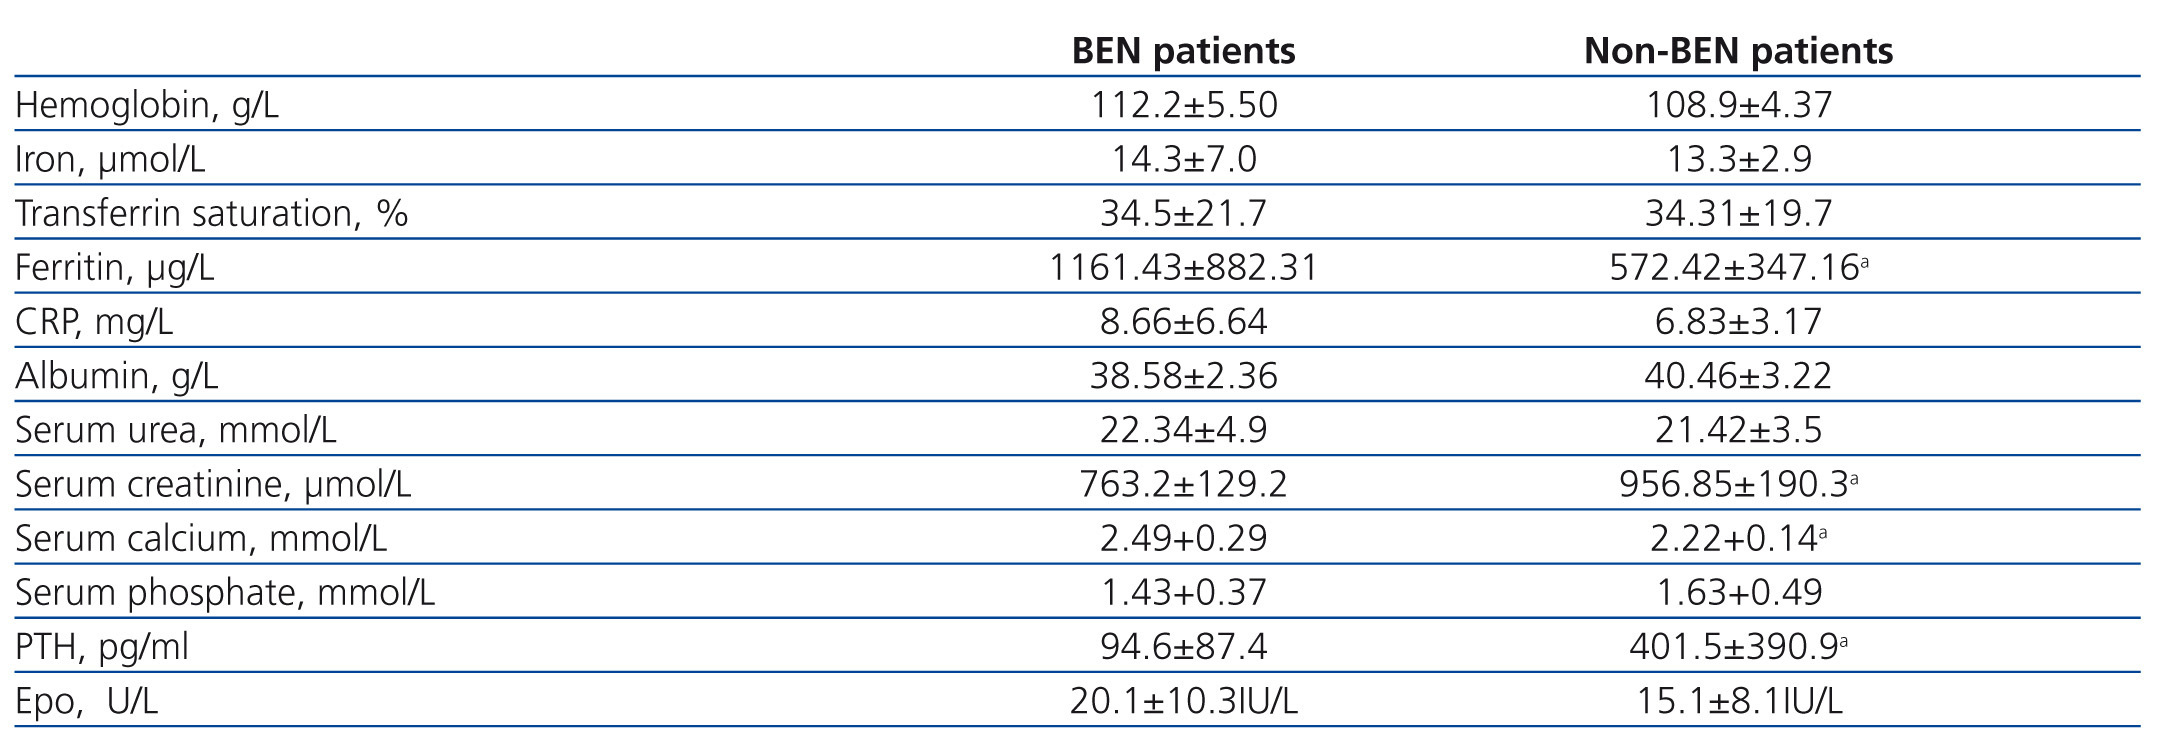Click the BEN ferritin value 1161.43±882.31
This screenshot has width=2170, height=747.
click(1183, 267)
